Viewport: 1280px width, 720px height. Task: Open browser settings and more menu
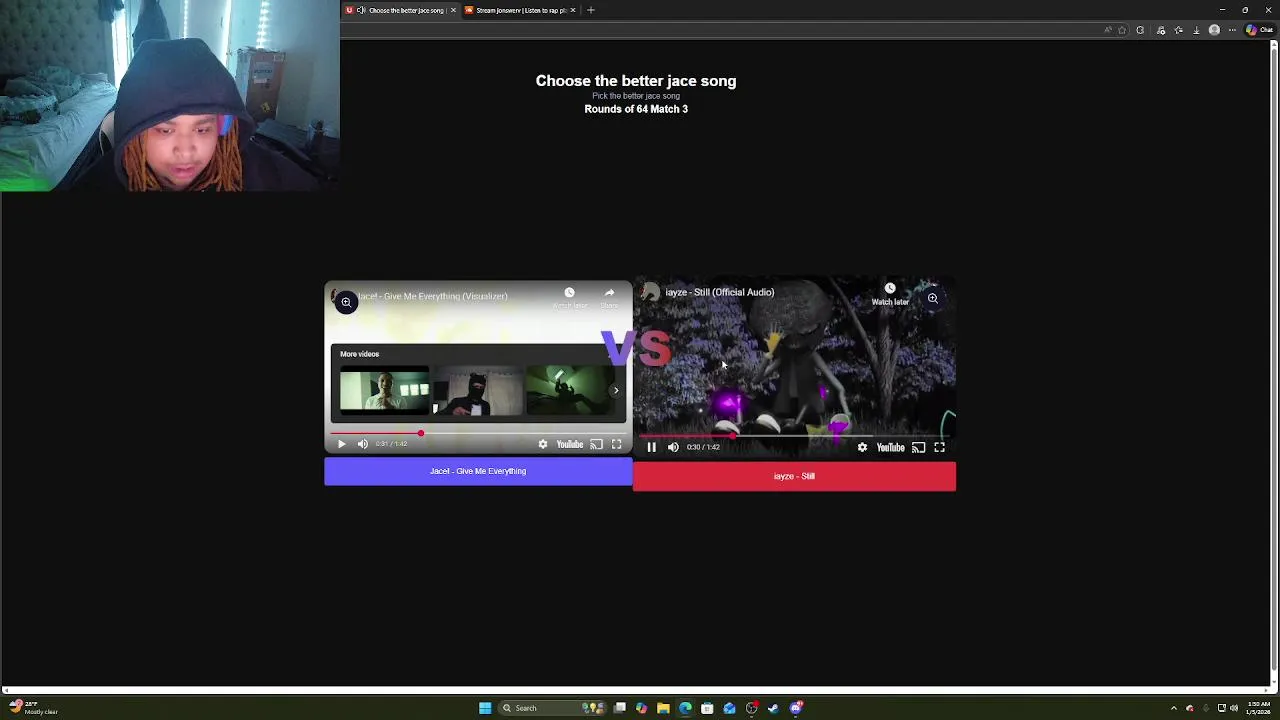[x=1232, y=30]
